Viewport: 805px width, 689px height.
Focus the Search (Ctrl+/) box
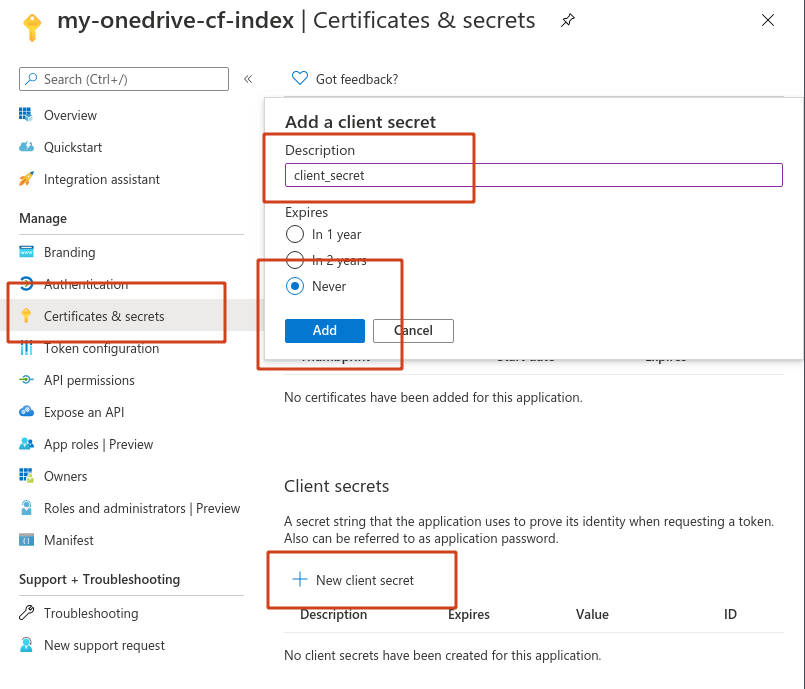(x=124, y=79)
